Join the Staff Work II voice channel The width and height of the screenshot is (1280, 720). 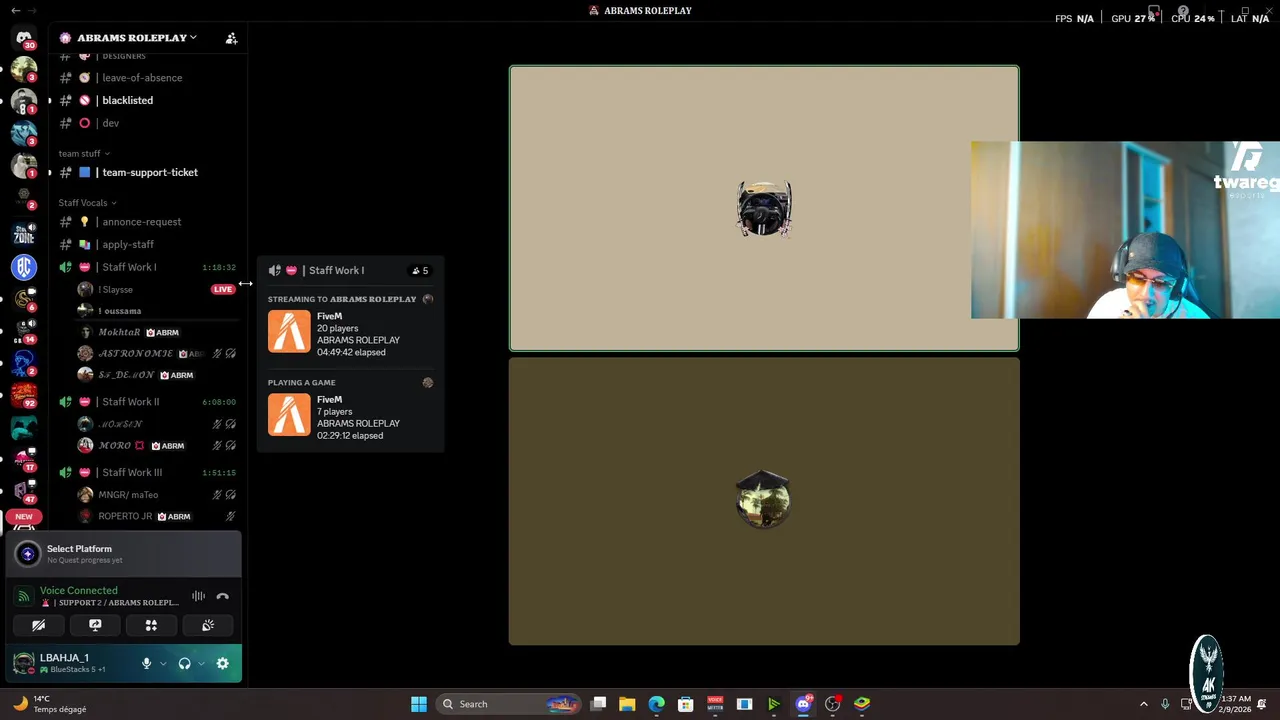pyautogui.click(x=148, y=402)
